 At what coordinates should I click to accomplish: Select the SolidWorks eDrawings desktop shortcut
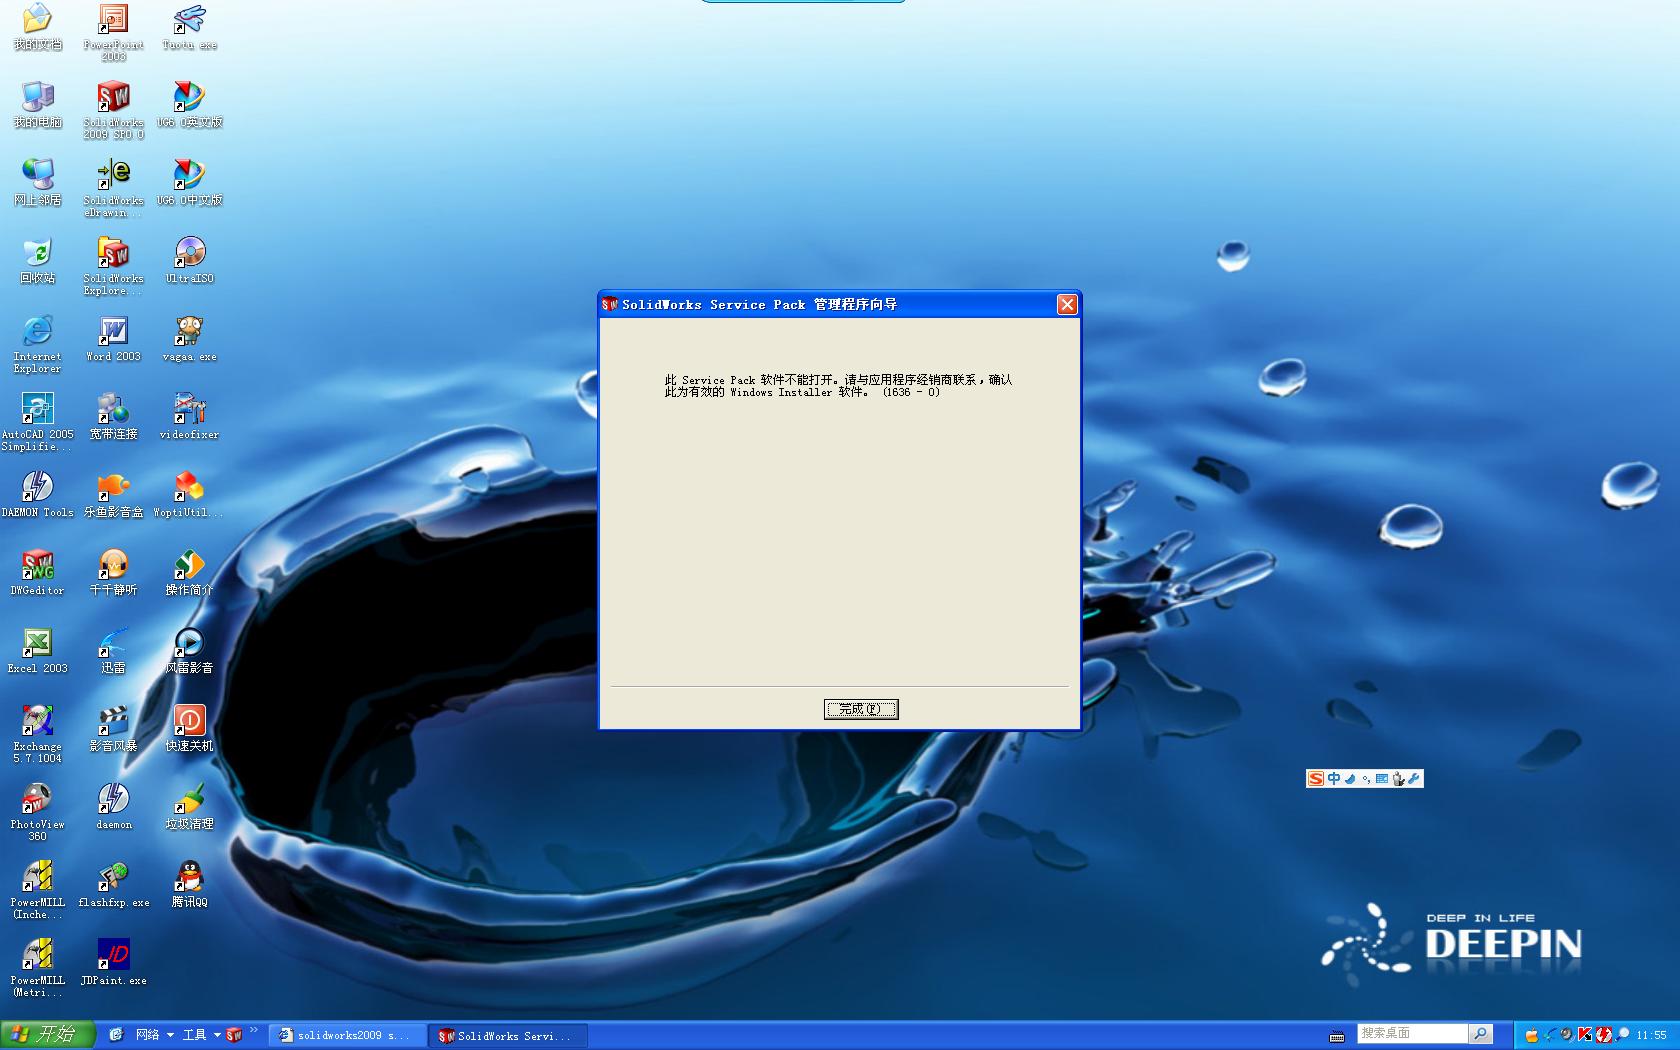[x=113, y=189]
